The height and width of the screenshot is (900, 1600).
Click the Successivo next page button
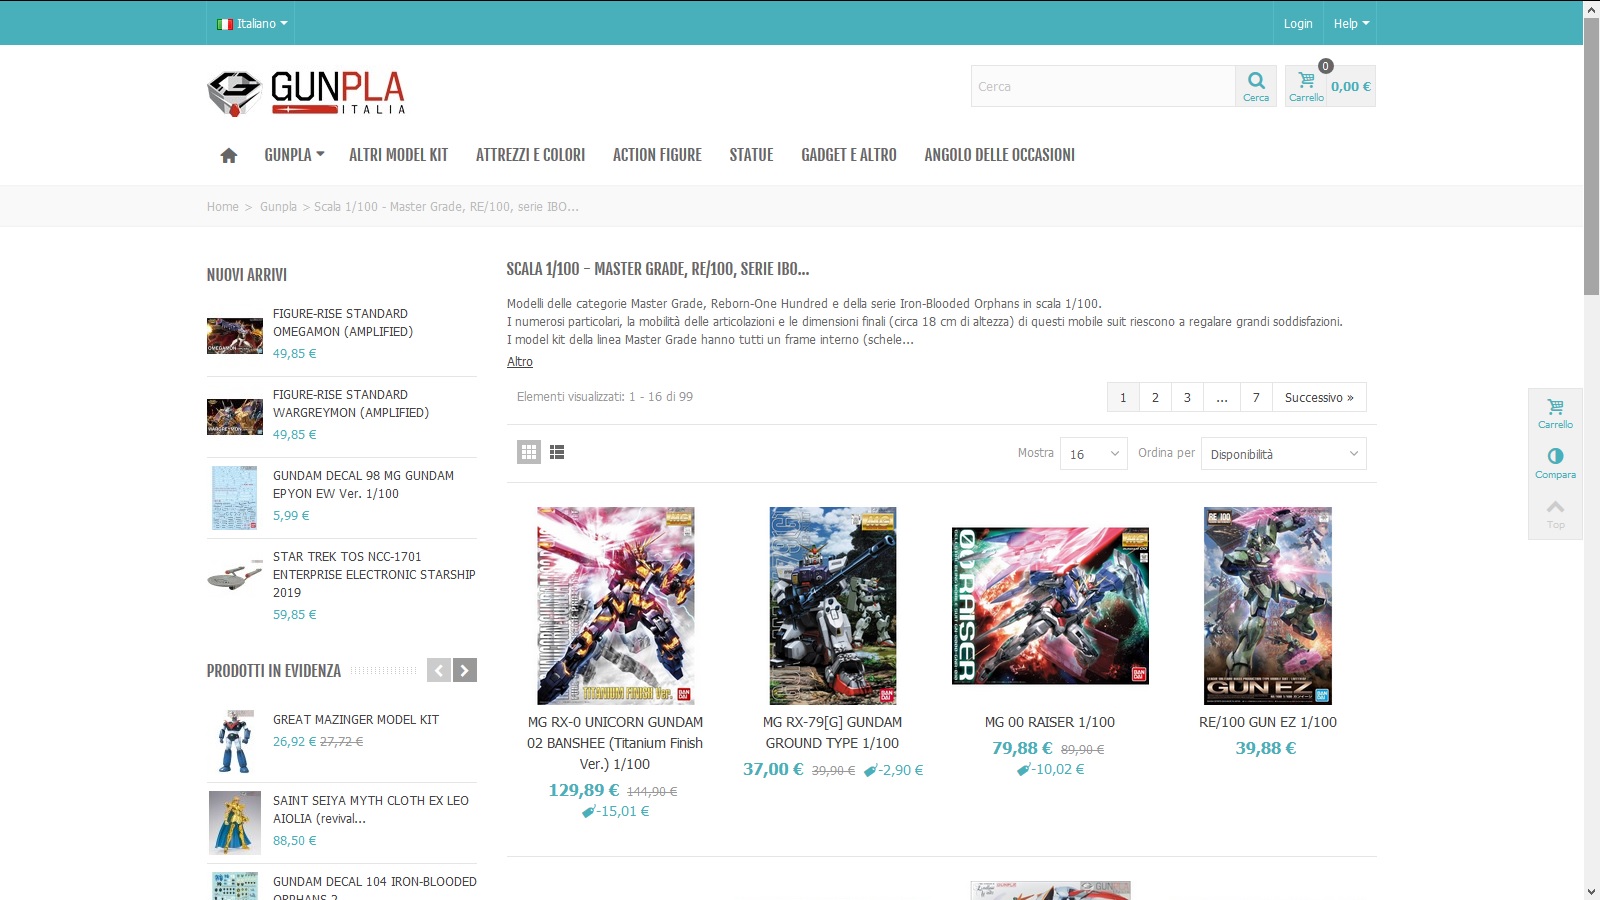tap(1319, 397)
